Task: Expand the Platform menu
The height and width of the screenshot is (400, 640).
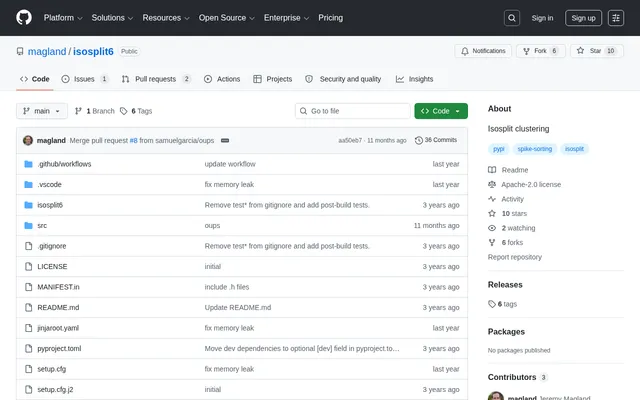Action: point(63,18)
